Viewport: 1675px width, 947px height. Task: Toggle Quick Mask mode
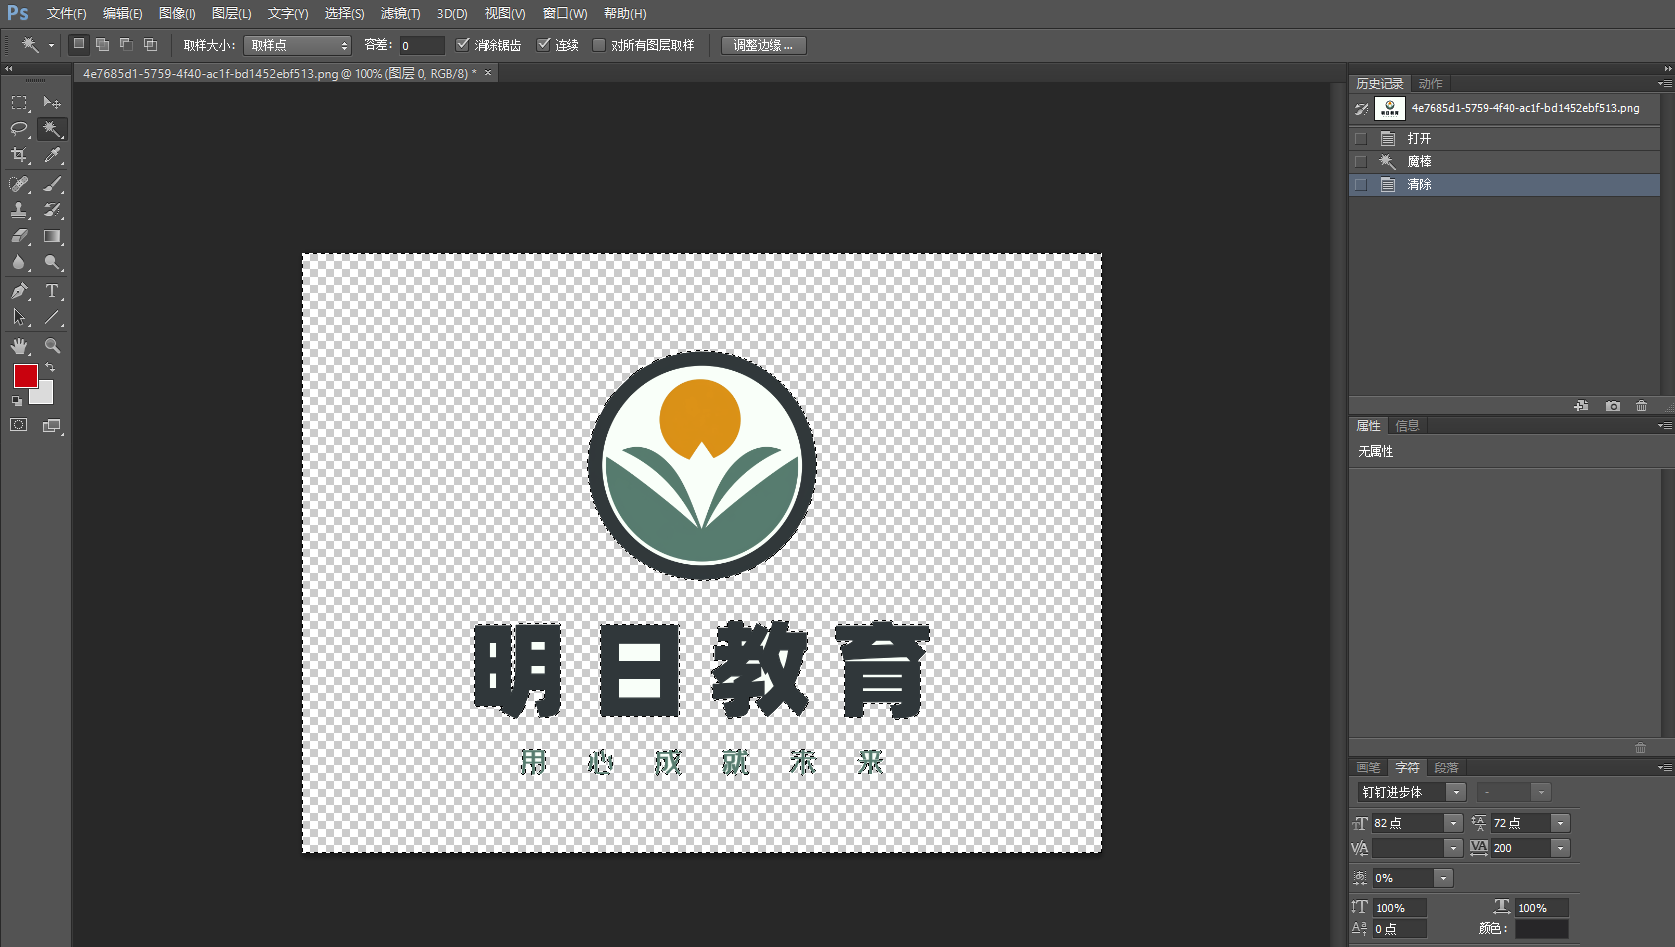(19, 425)
